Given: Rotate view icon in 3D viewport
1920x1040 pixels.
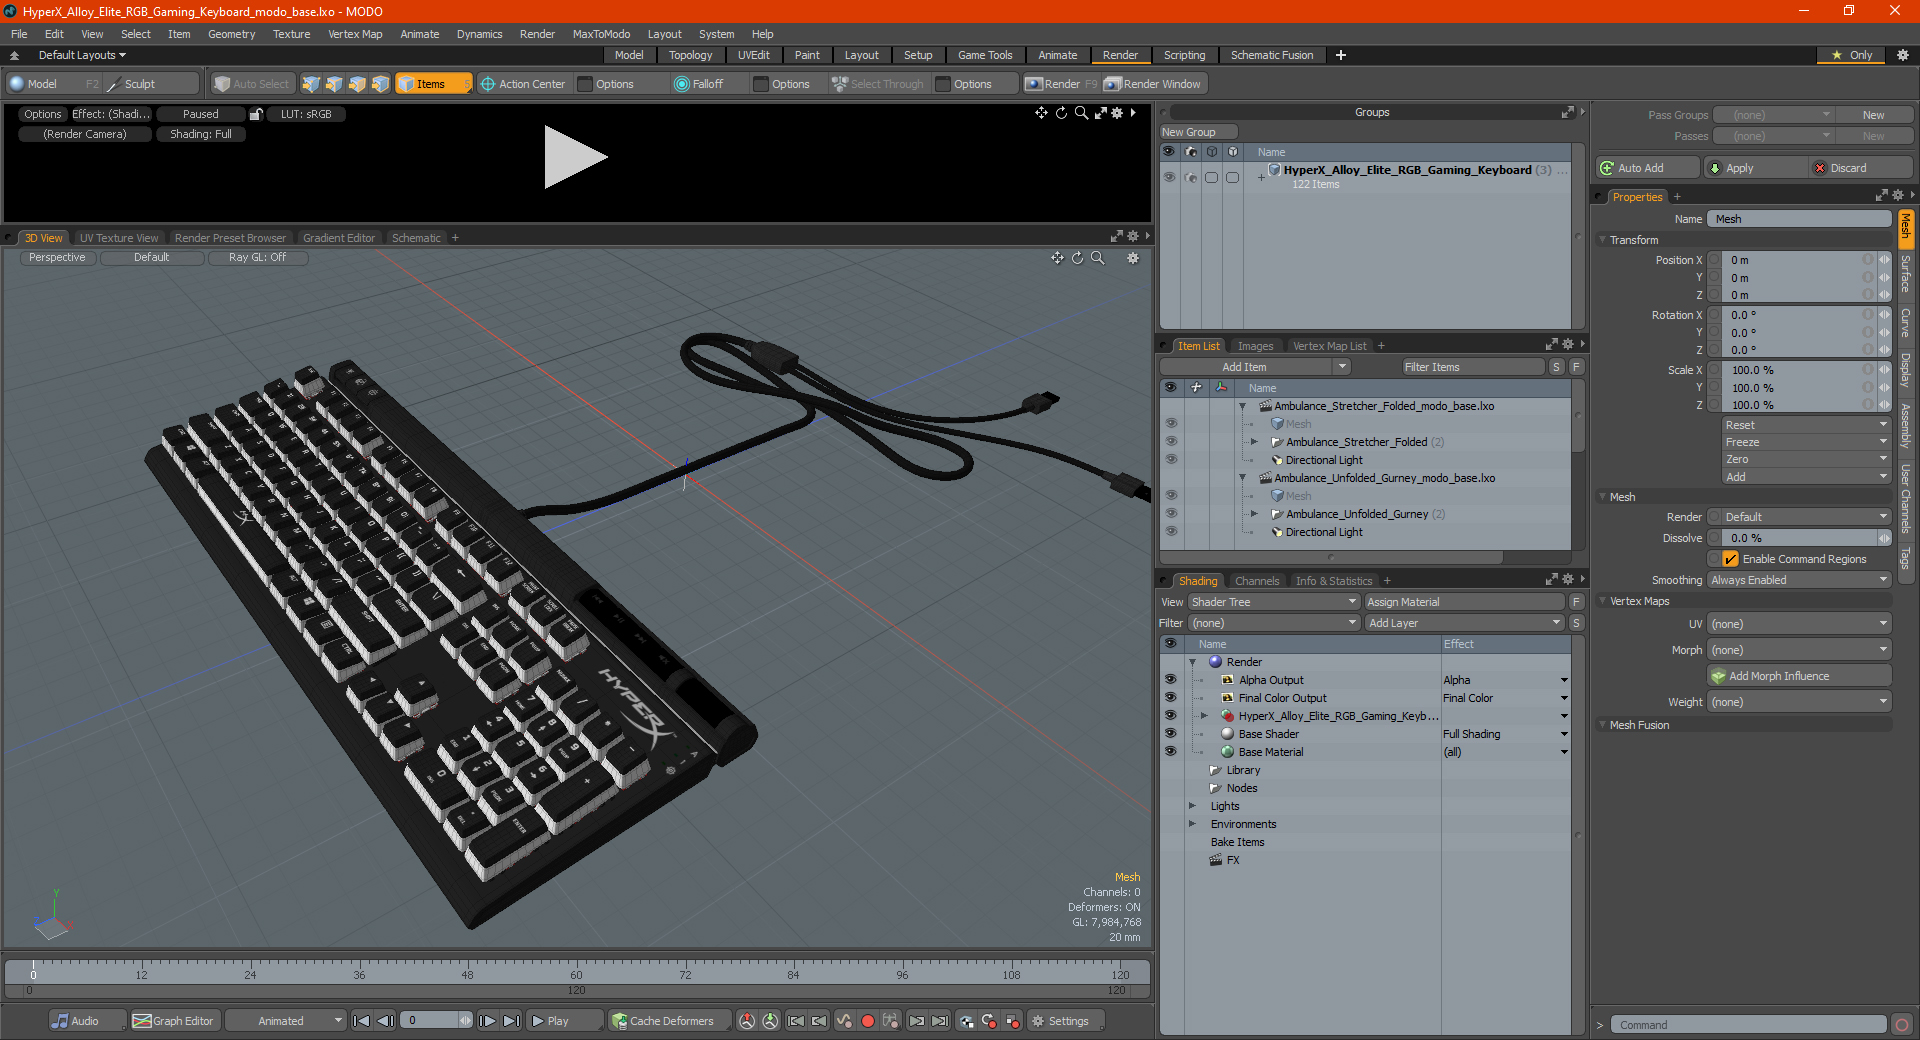Looking at the screenshot, I should (x=1077, y=258).
